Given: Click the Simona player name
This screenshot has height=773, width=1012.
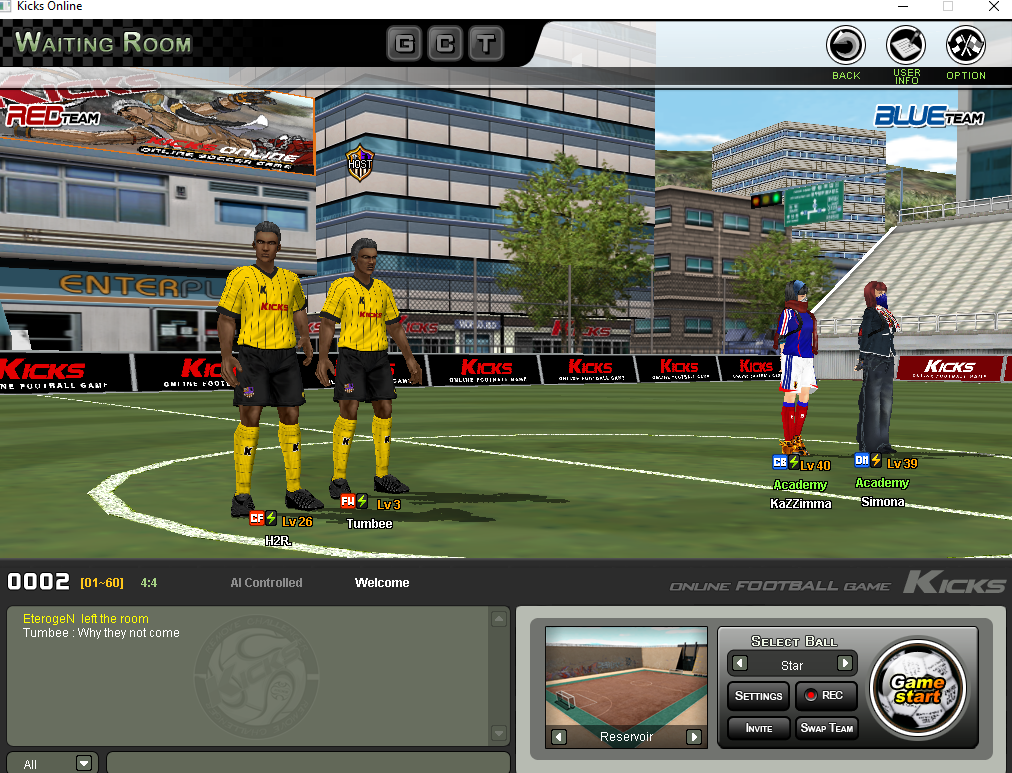Looking at the screenshot, I should pos(882,501).
